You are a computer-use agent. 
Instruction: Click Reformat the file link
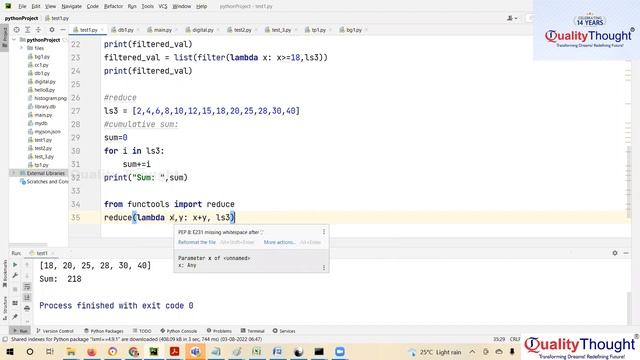pyautogui.click(x=197, y=242)
